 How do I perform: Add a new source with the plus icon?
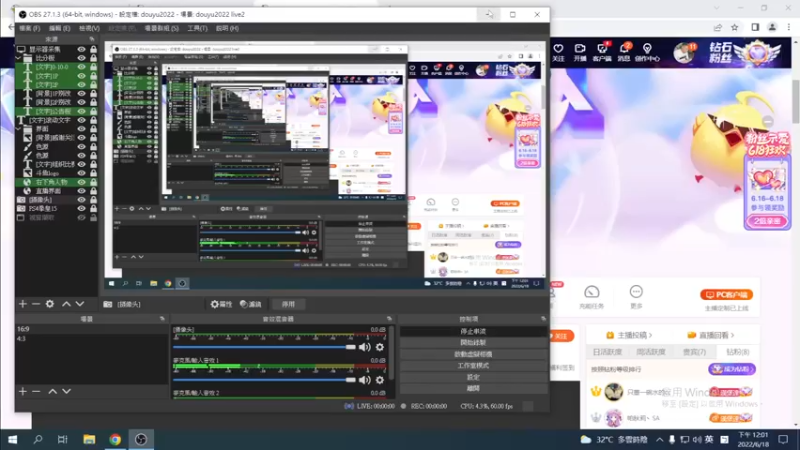(x=22, y=304)
